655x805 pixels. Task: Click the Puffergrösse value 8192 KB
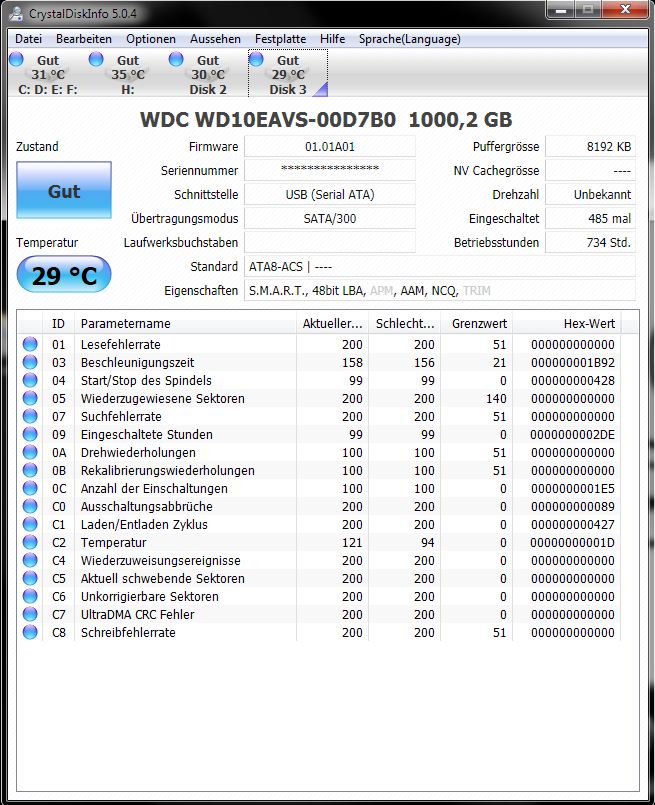coord(590,147)
